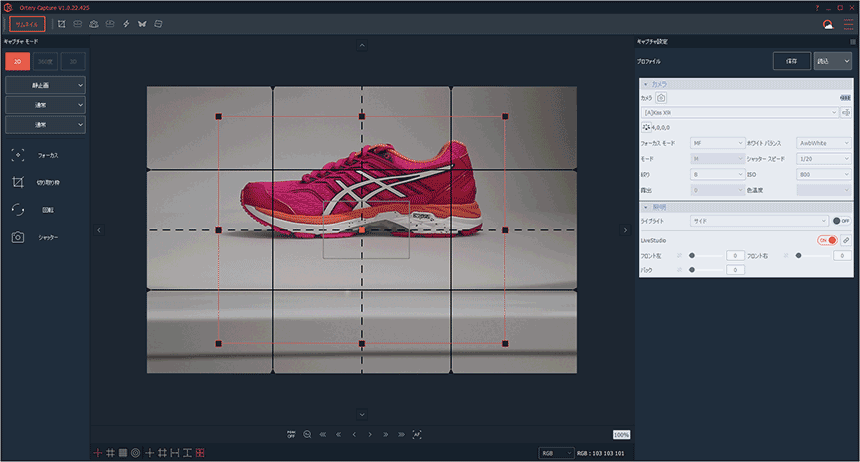Click the profile save button
860x462 pixels.
791,61
